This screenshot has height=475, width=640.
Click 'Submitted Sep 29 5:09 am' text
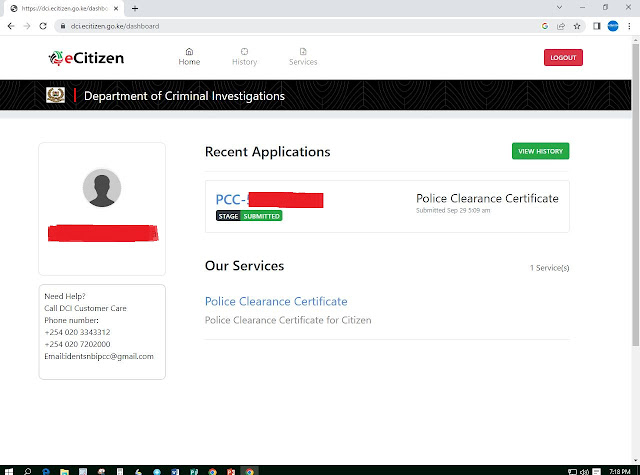point(453,211)
